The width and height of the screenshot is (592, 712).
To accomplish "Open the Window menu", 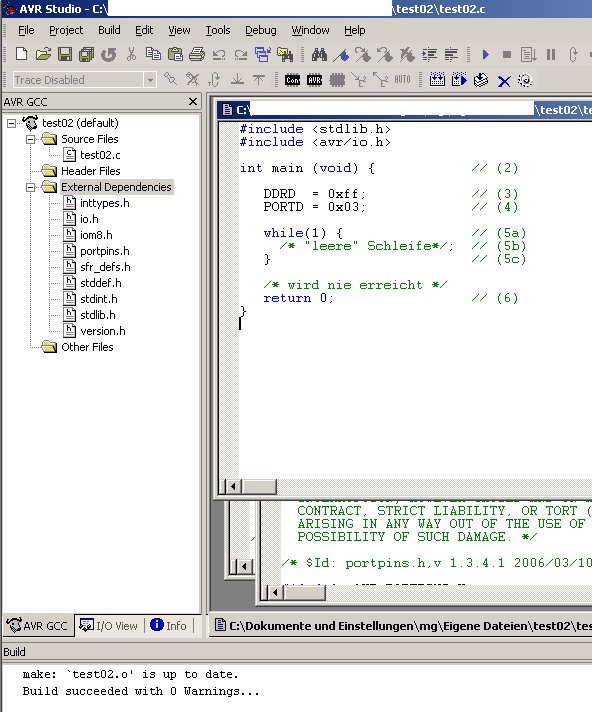I will pyautogui.click(x=310, y=30).
